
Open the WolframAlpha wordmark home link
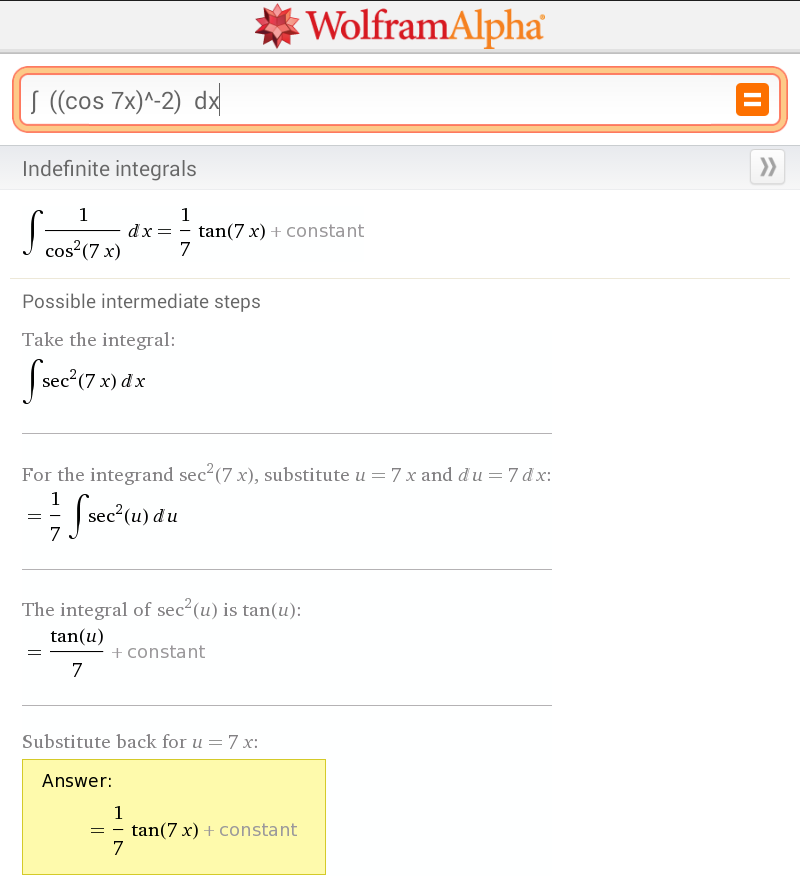(424, 26)
